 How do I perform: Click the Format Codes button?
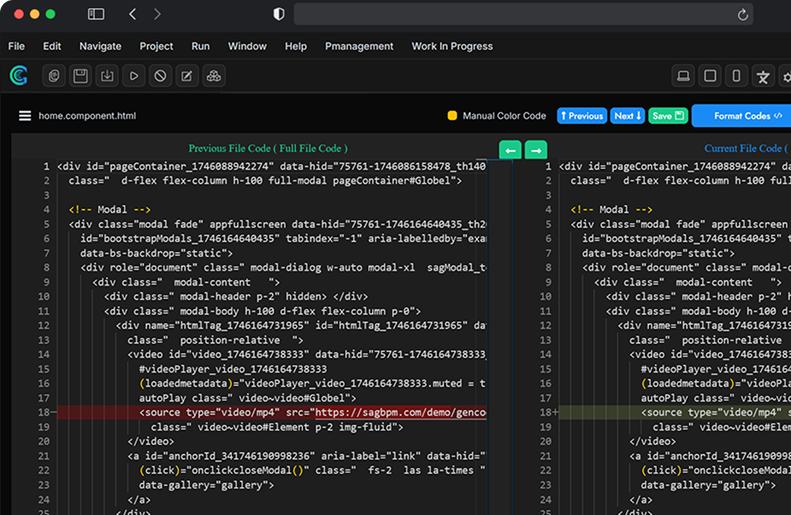(x=741, y=116)
